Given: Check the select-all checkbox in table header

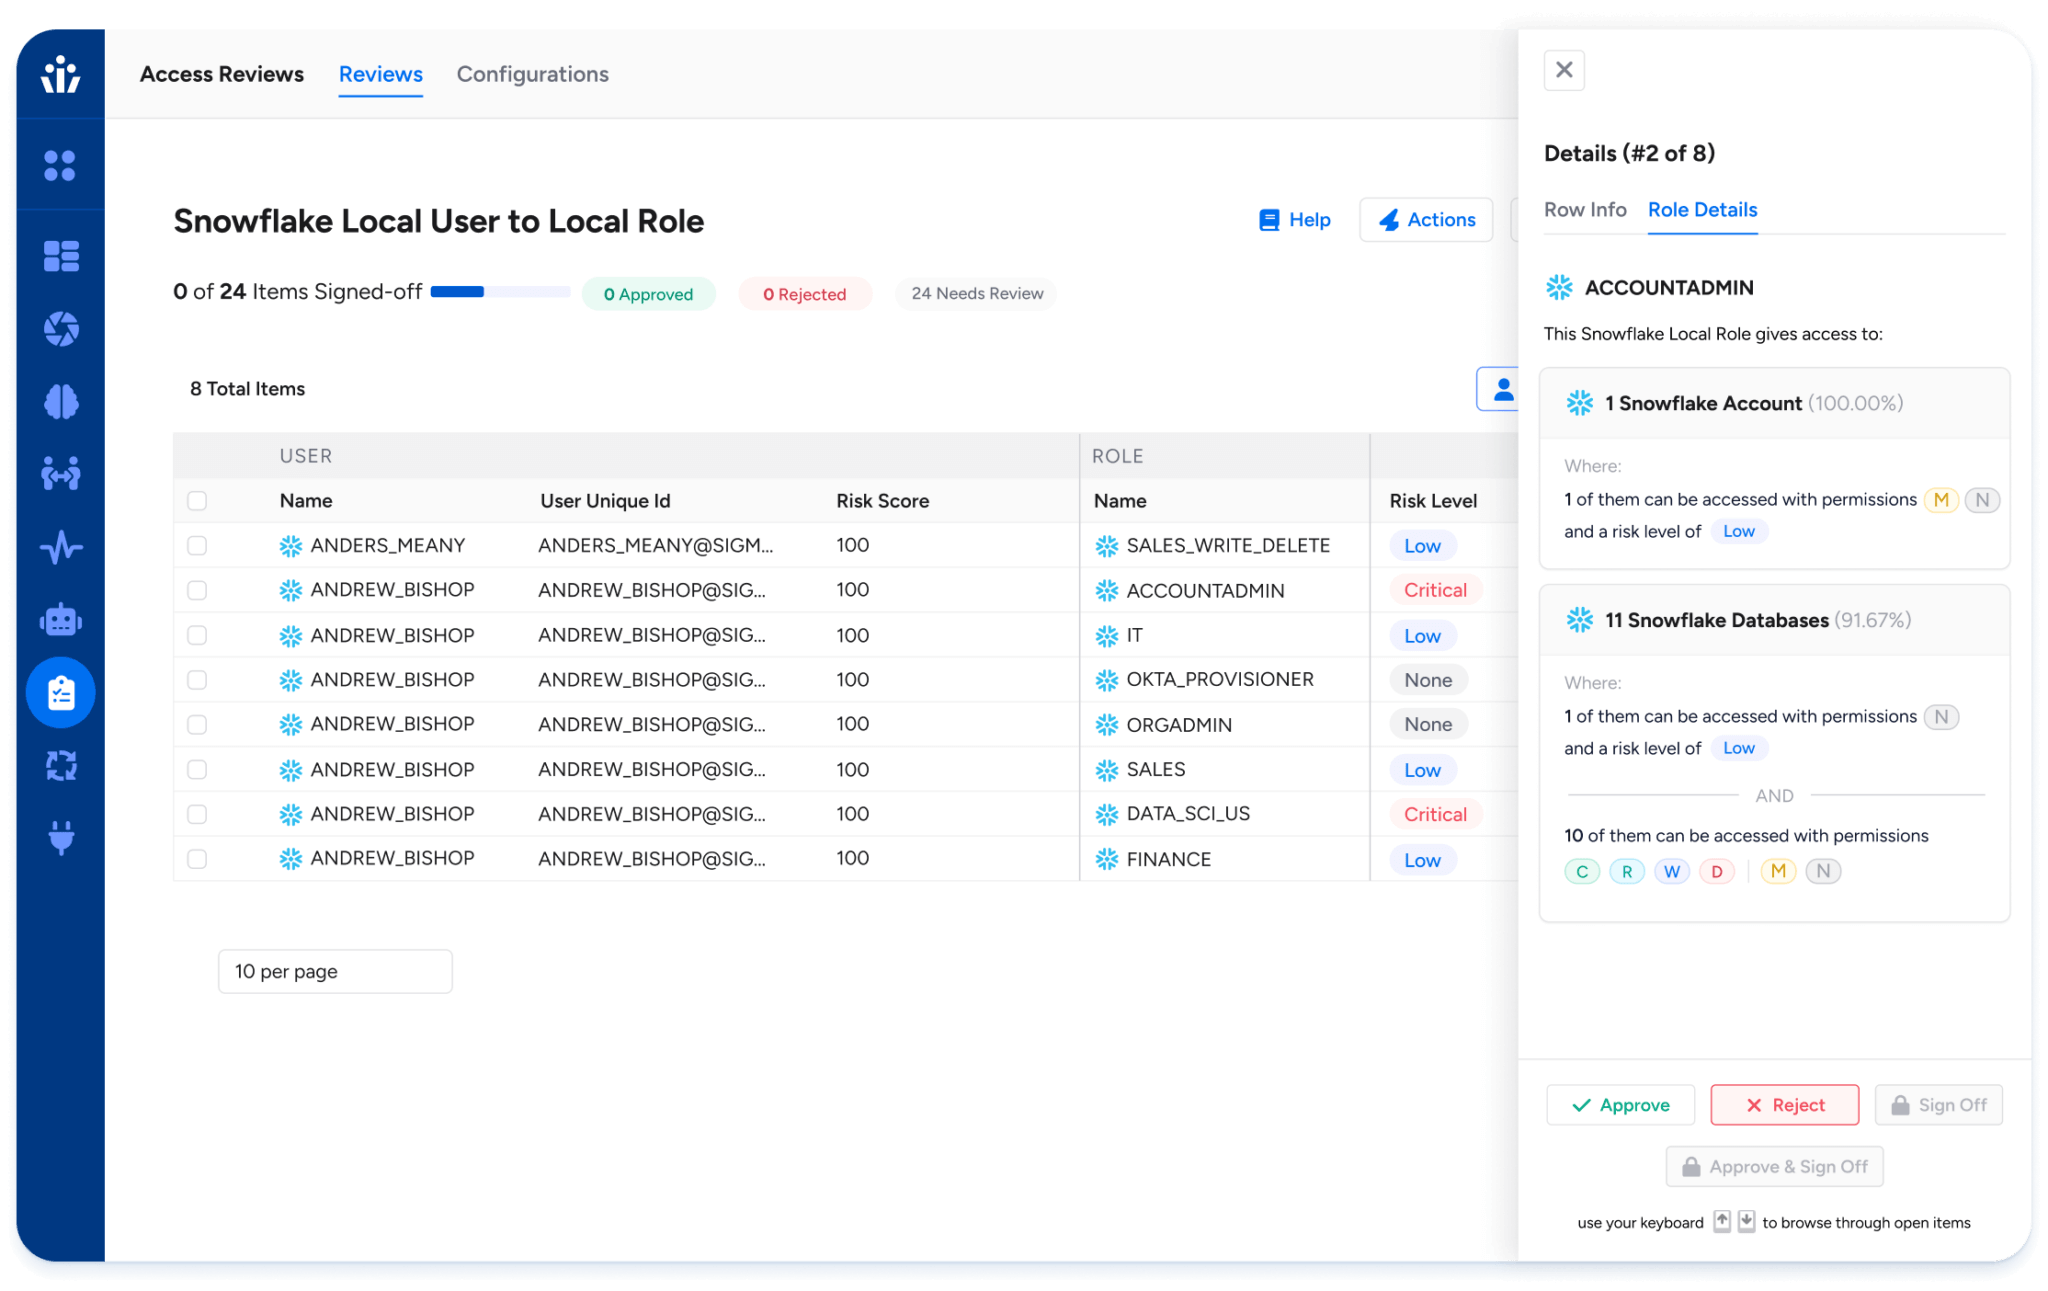Looking at the screenshot, I should point(196,500).
